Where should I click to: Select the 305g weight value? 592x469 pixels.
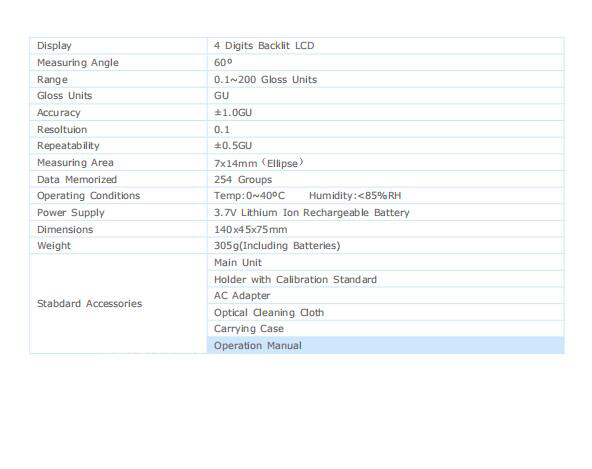click(x=277, y=245)
